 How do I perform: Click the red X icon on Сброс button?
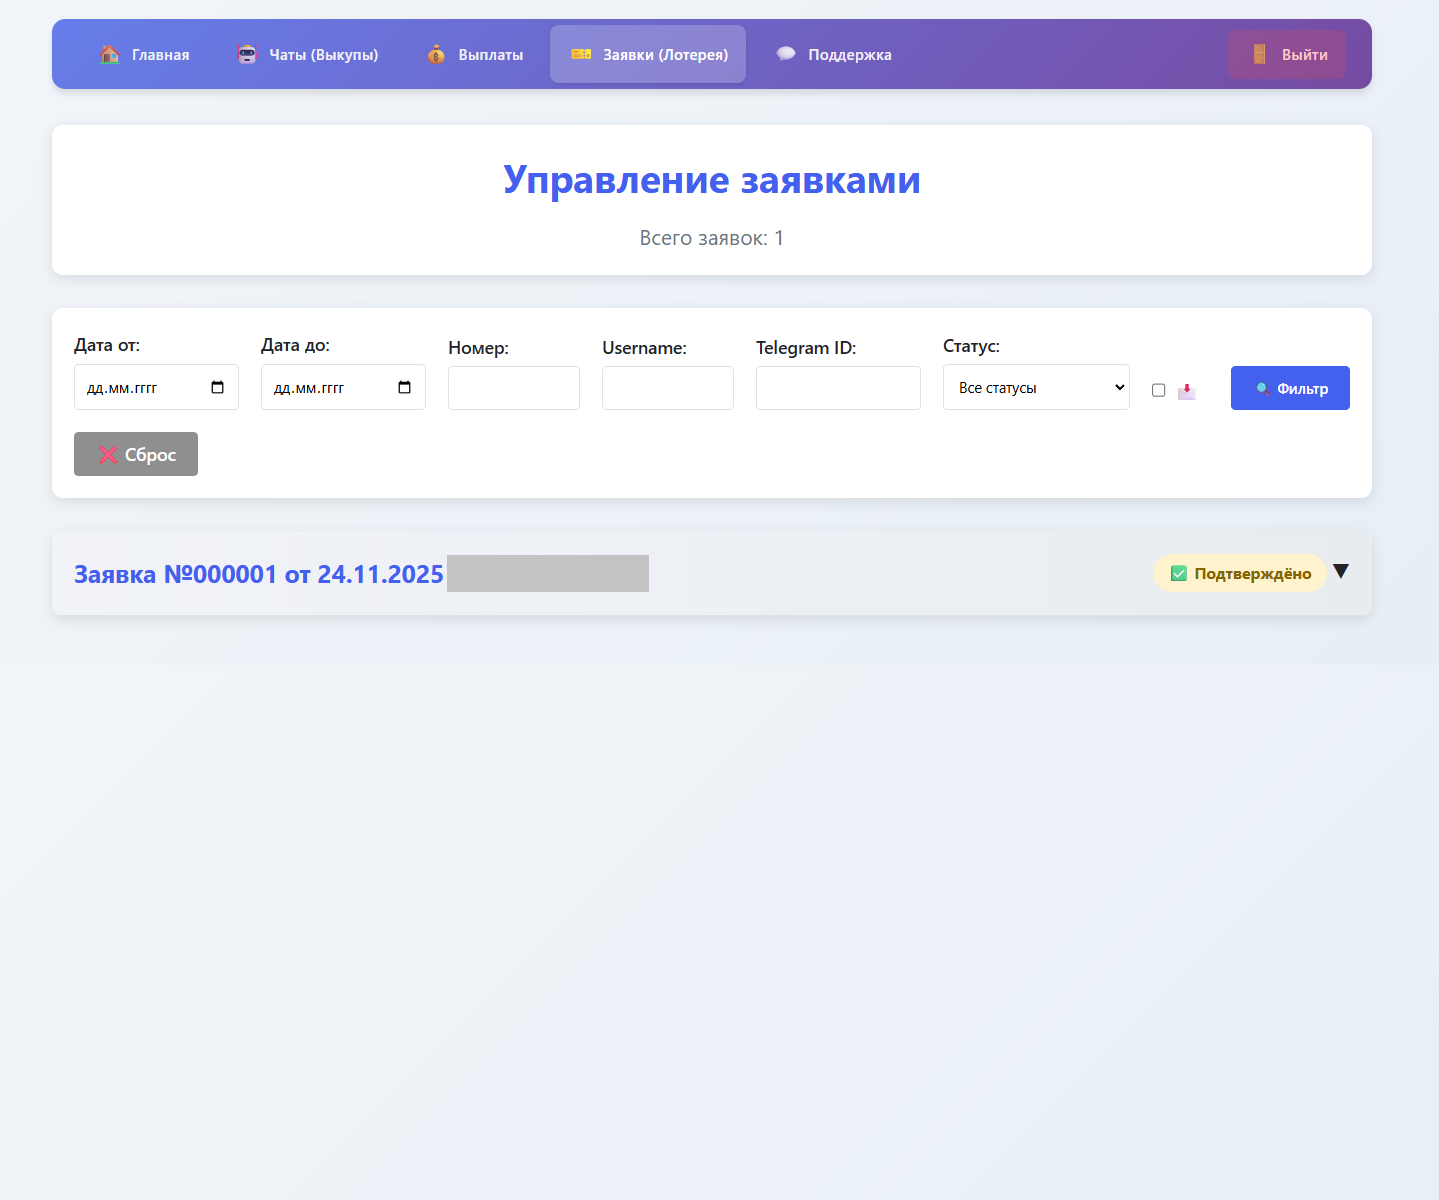(108, 454)
